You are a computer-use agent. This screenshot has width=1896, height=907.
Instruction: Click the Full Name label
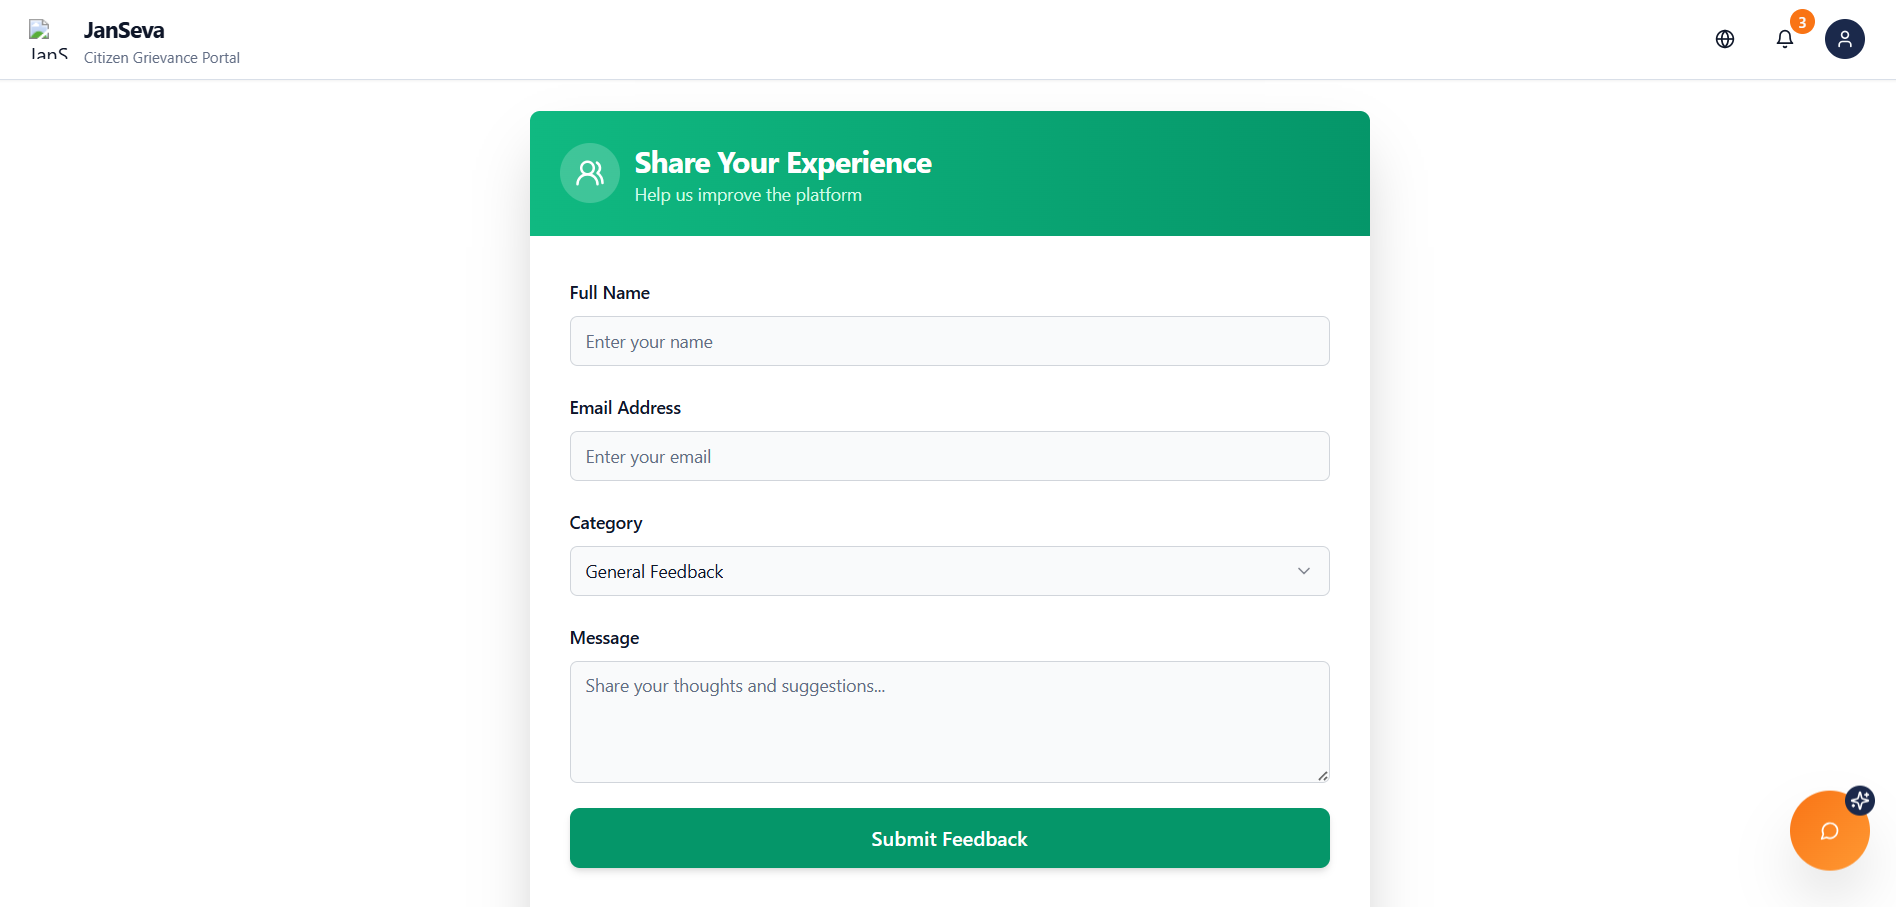610,293
